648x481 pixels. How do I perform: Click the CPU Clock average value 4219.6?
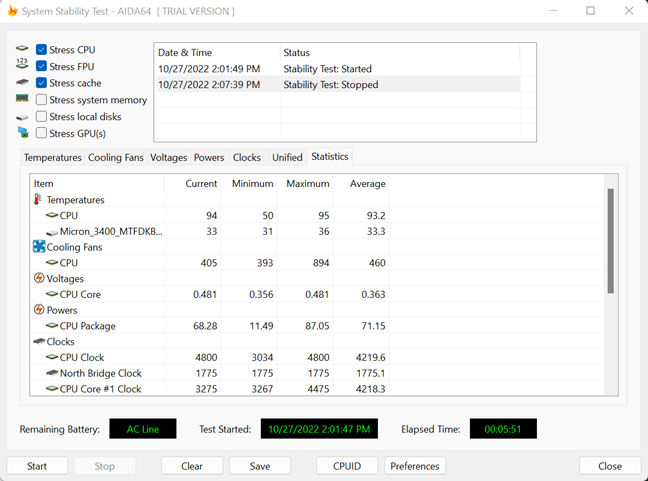(371, 357)
